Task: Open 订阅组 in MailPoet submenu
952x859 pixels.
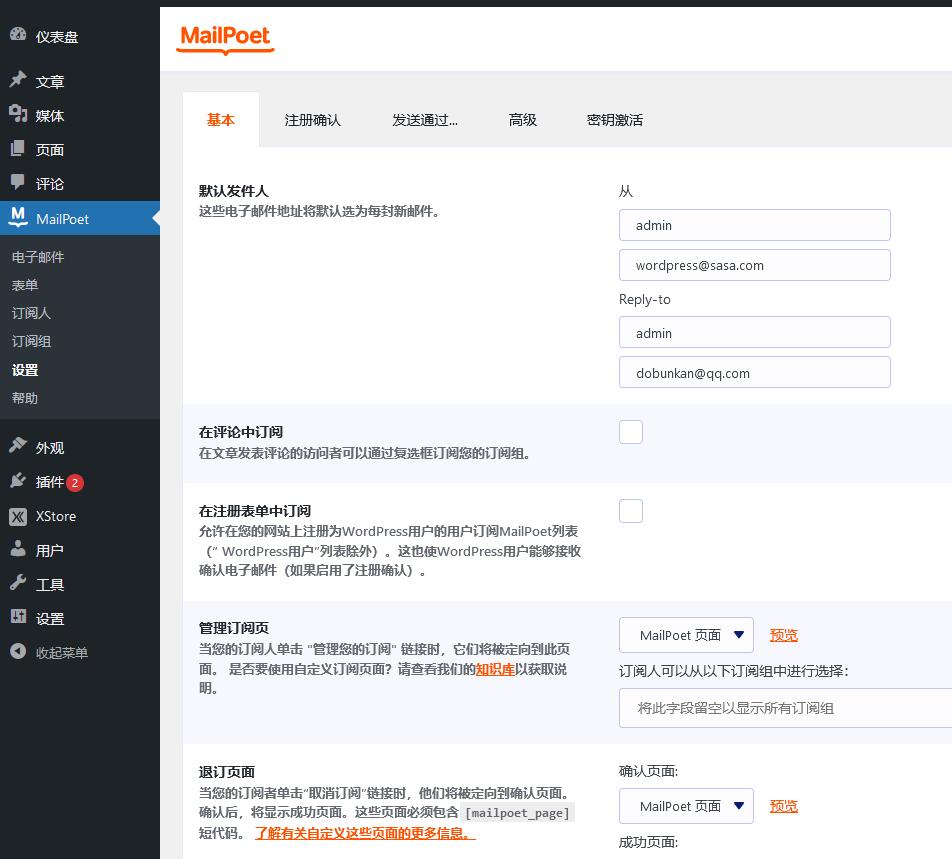Action: (x=31, y=341)
